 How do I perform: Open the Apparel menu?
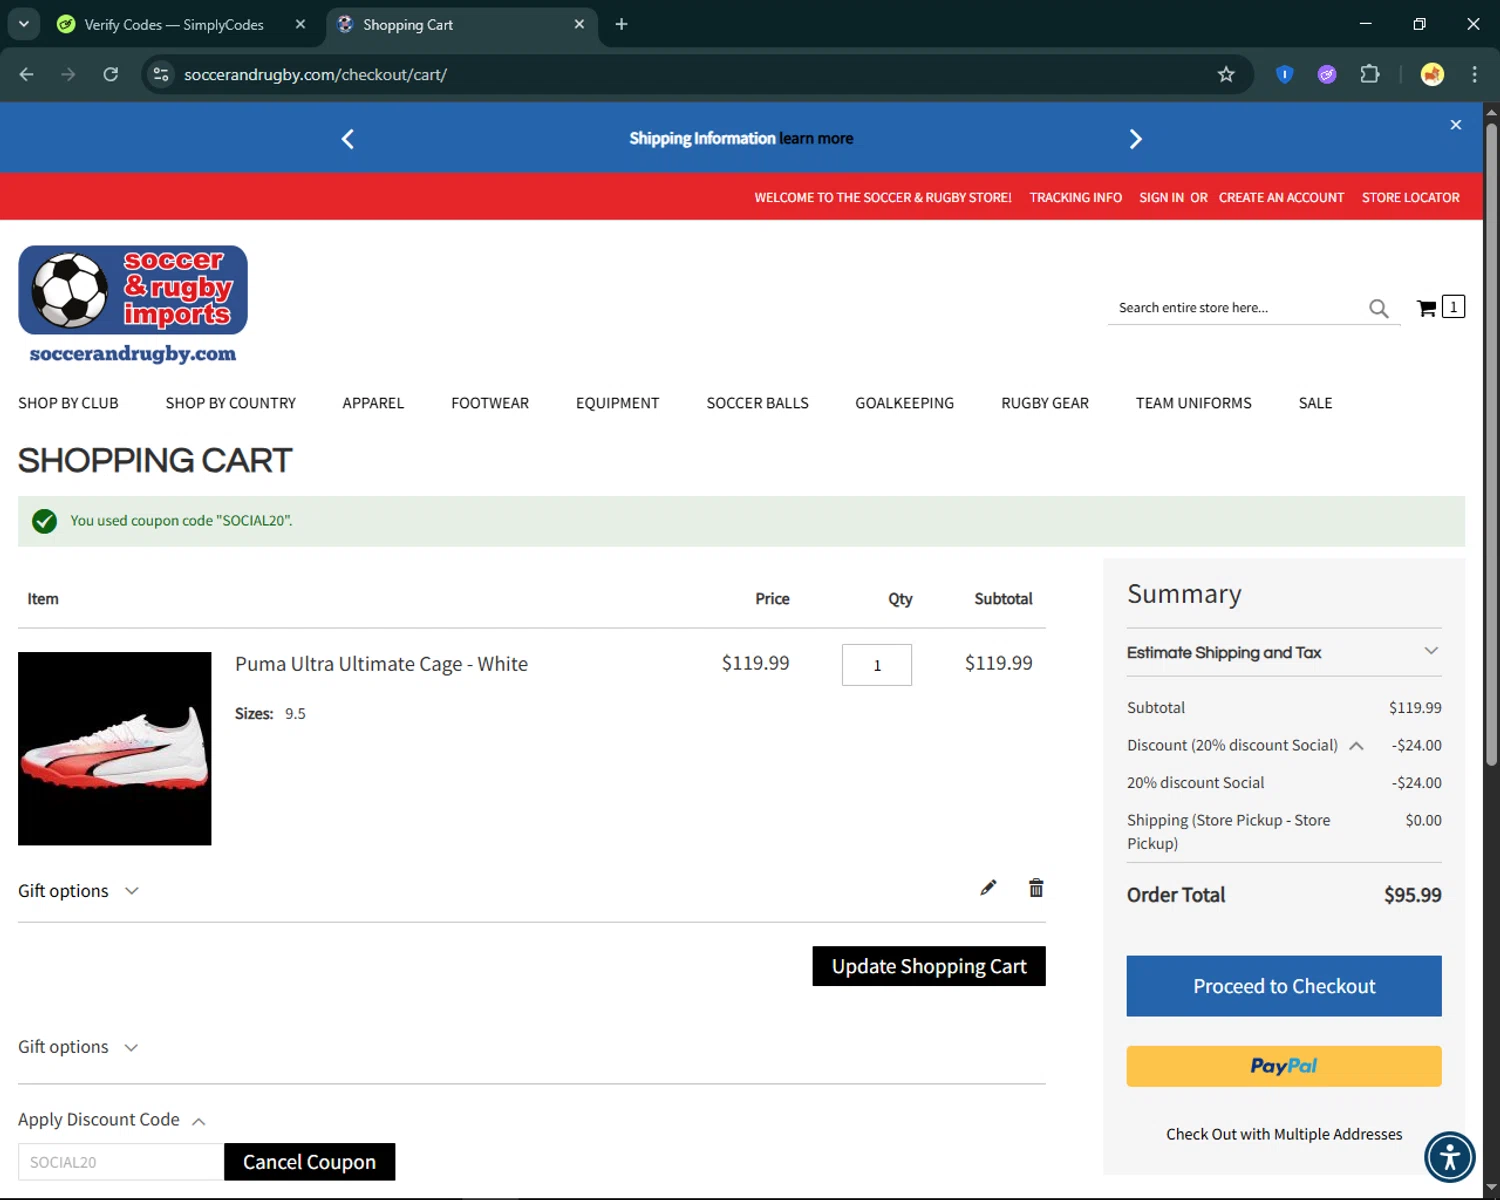tap(373, 403)
